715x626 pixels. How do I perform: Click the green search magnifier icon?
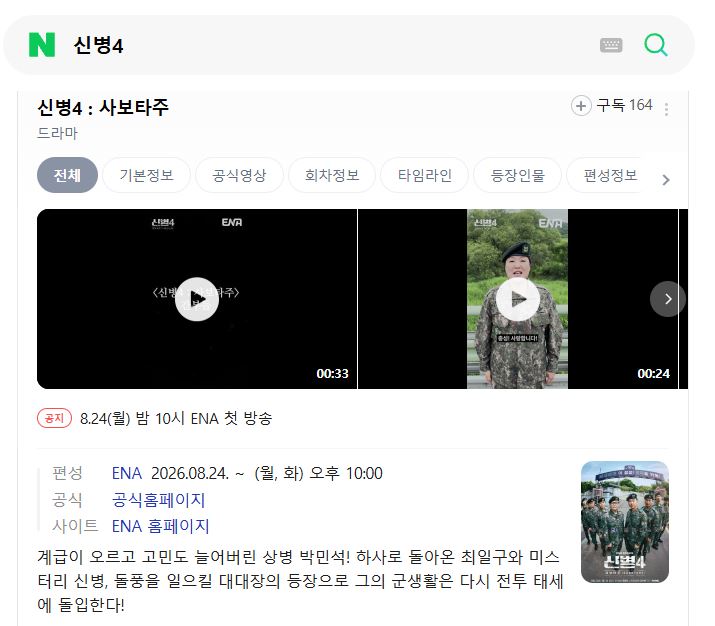tap(656, 45)
